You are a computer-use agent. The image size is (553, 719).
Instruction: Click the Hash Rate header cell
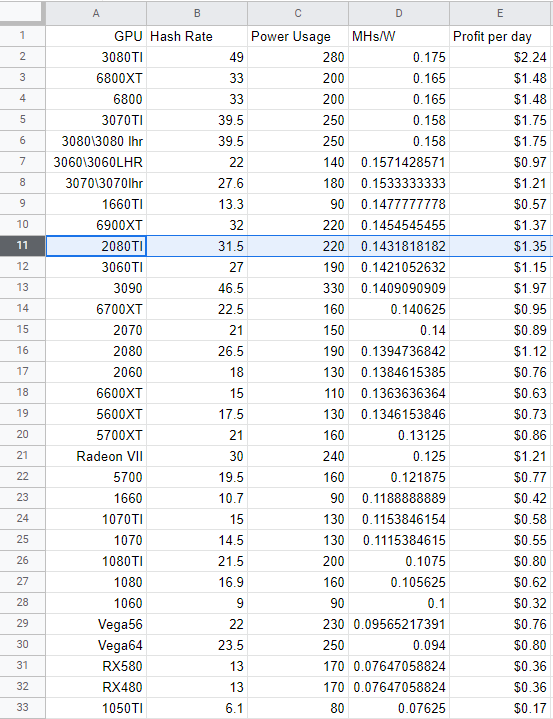click(197, 36)
